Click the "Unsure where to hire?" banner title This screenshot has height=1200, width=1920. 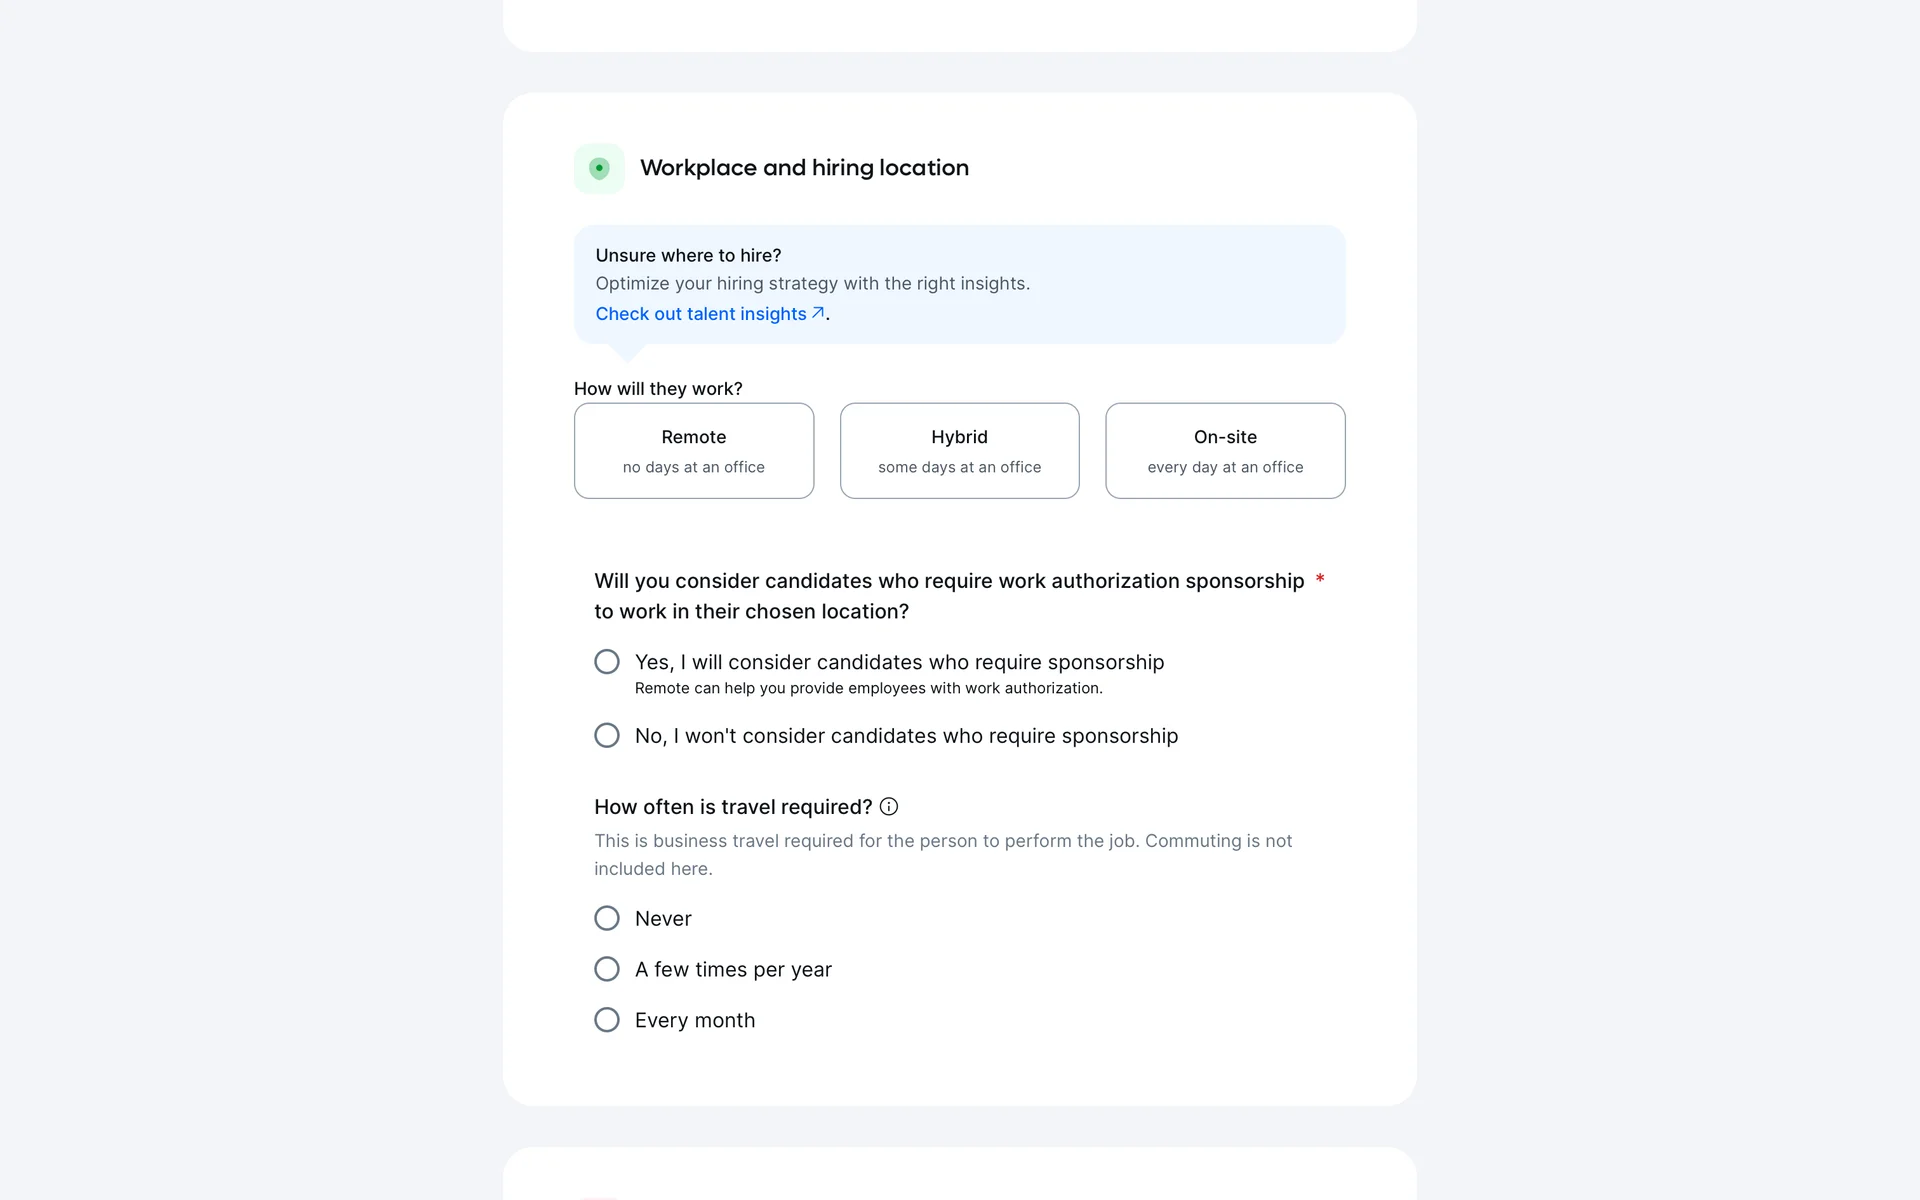click(x=688, y=256)
